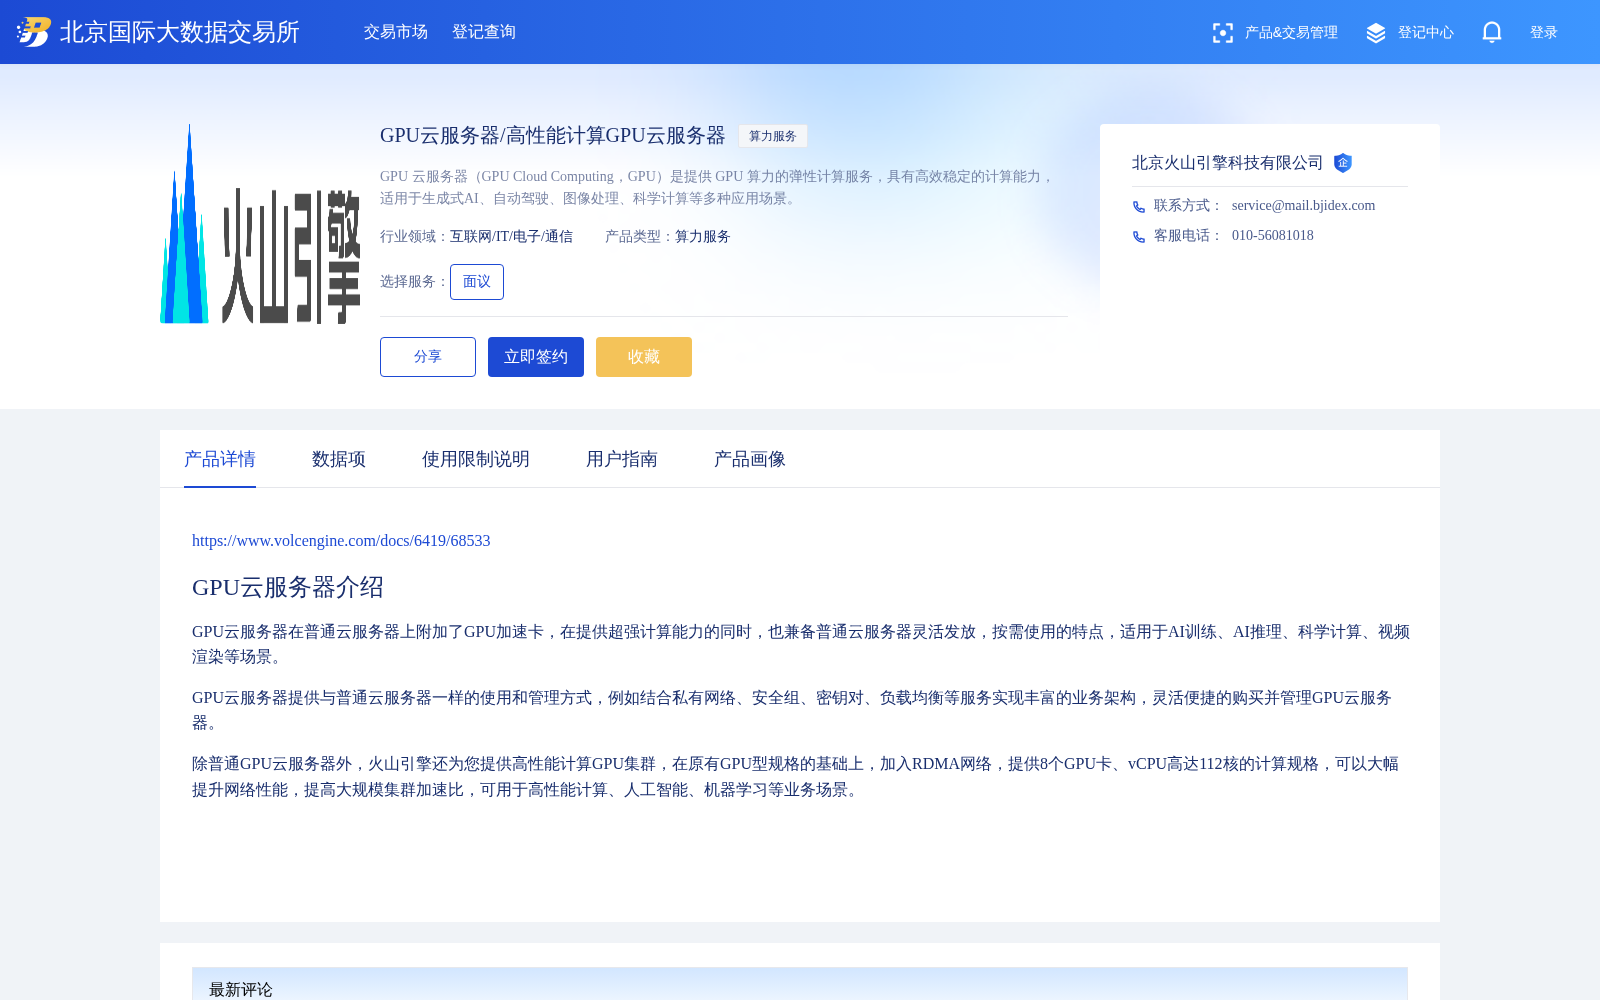Click the 互联网/IT/电子/通信 industry value

tap(511, 237)
